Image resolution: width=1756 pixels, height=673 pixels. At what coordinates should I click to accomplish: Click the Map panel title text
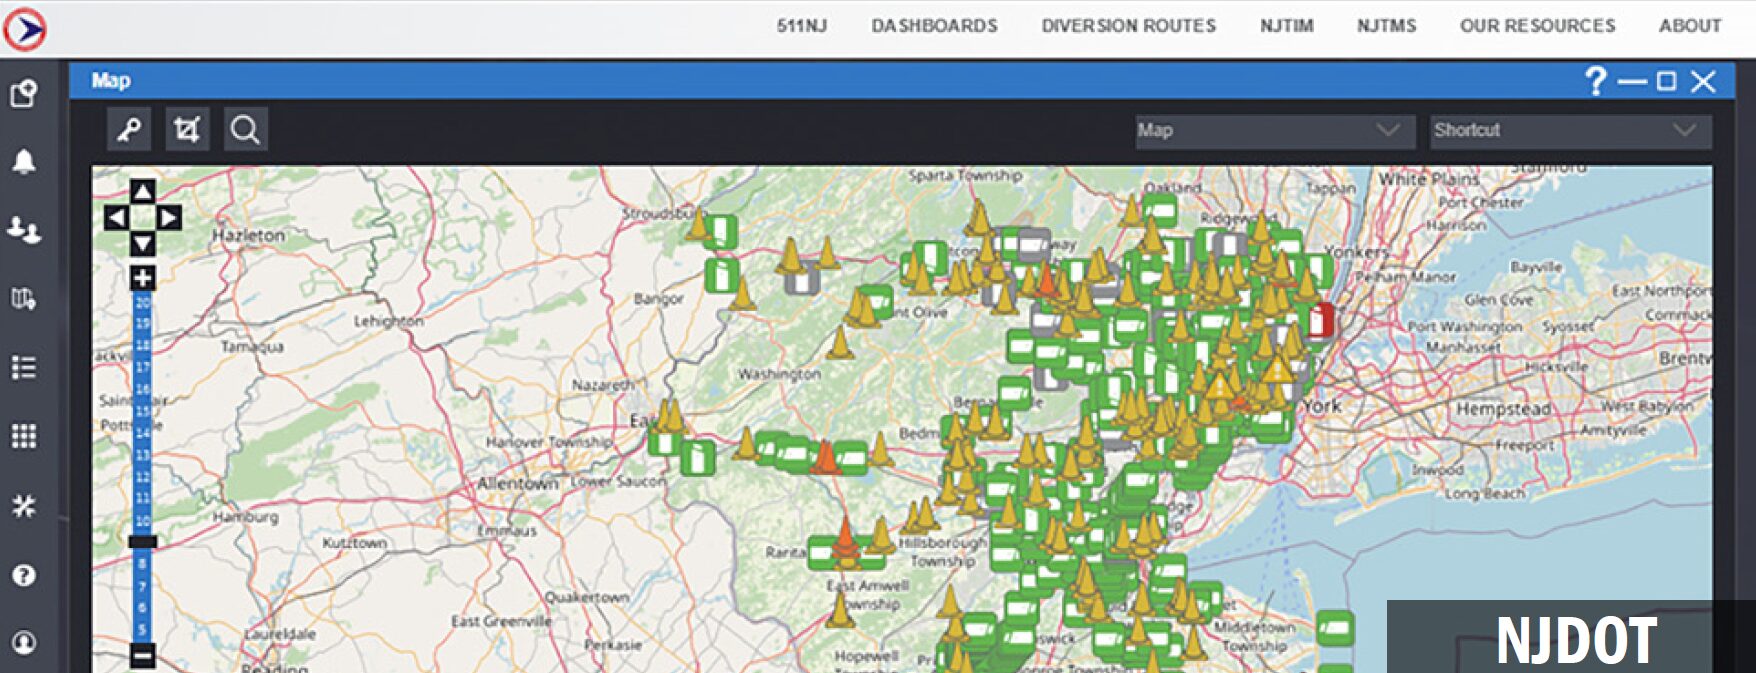[111, 81]
